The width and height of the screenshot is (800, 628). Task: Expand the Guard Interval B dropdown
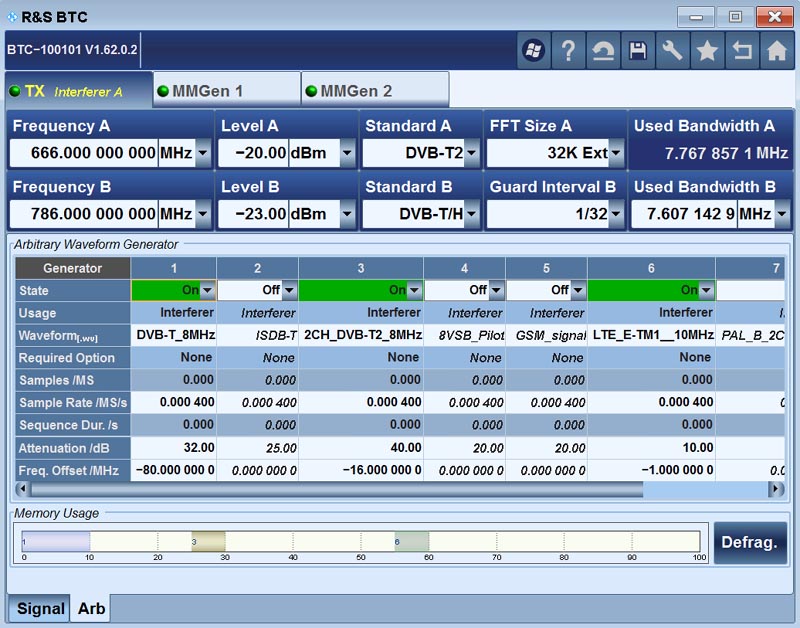point(616,214)
